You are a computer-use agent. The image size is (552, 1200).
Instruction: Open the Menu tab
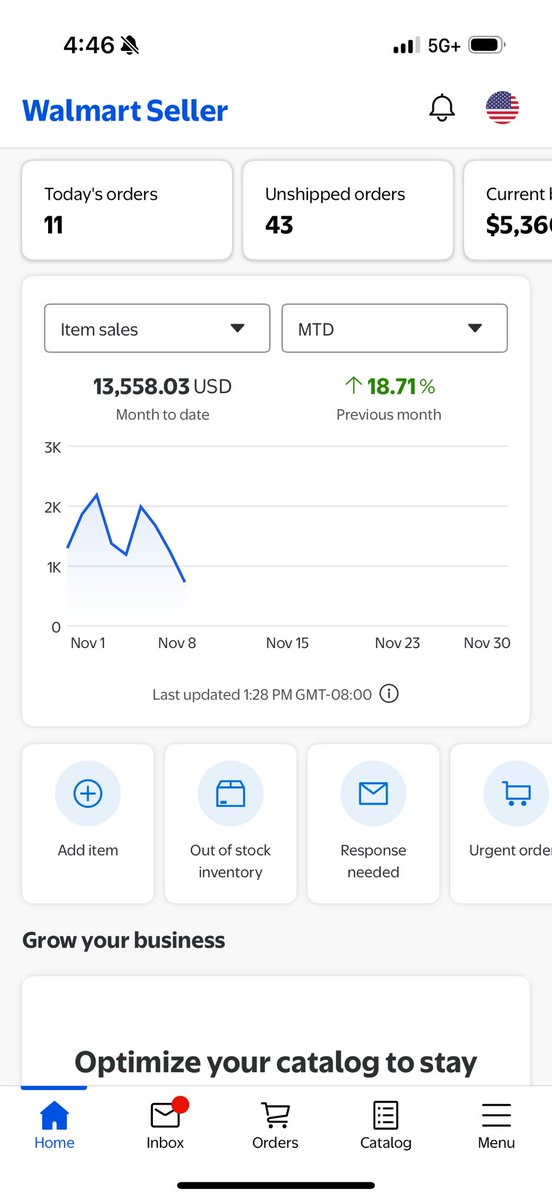pos(496,1125)
